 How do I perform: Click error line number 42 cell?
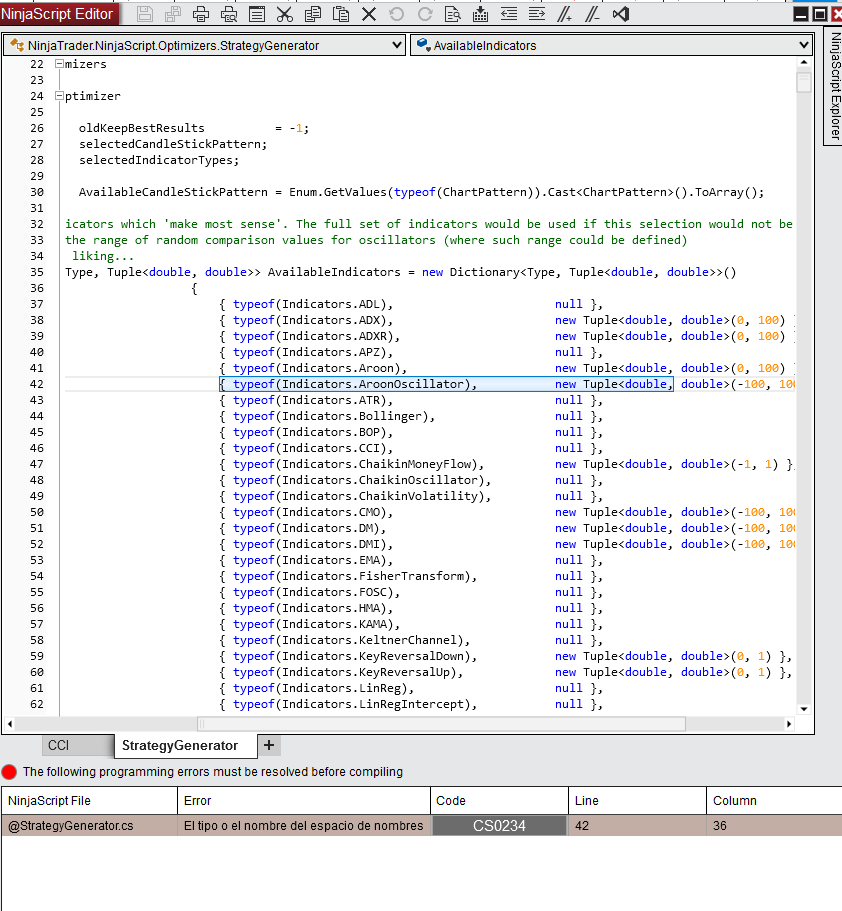coord(637,826)
